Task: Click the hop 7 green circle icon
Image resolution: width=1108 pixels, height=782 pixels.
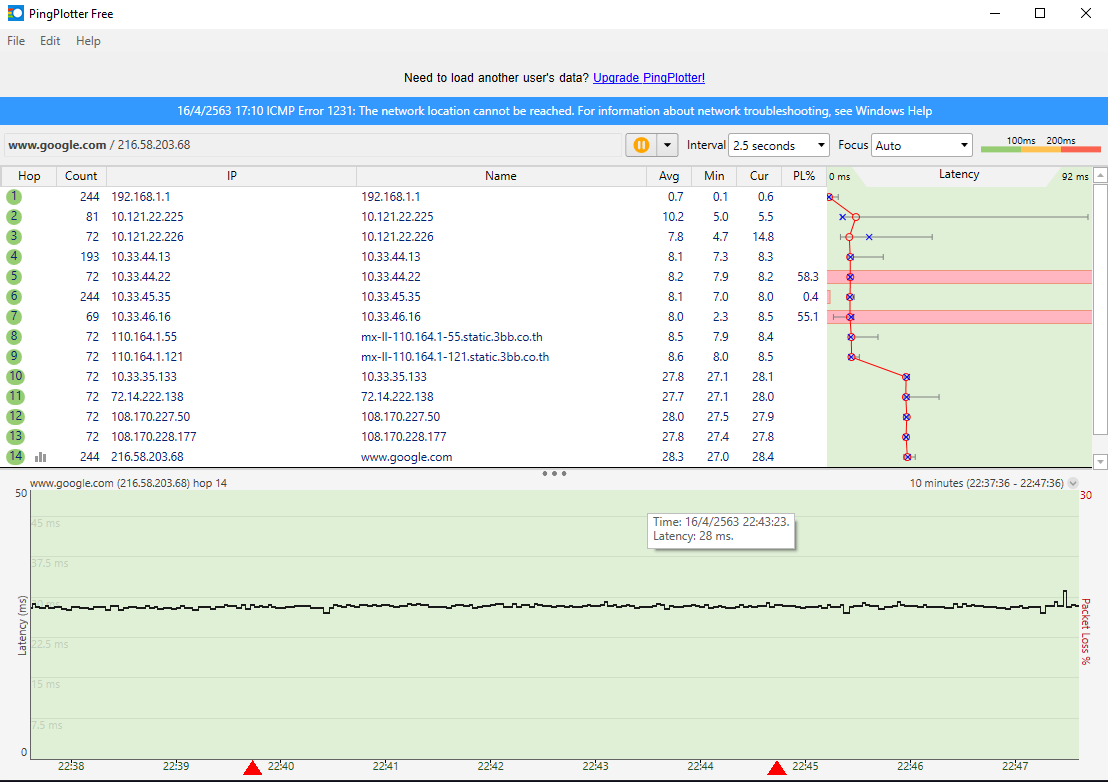Action: tap(14, 317)
